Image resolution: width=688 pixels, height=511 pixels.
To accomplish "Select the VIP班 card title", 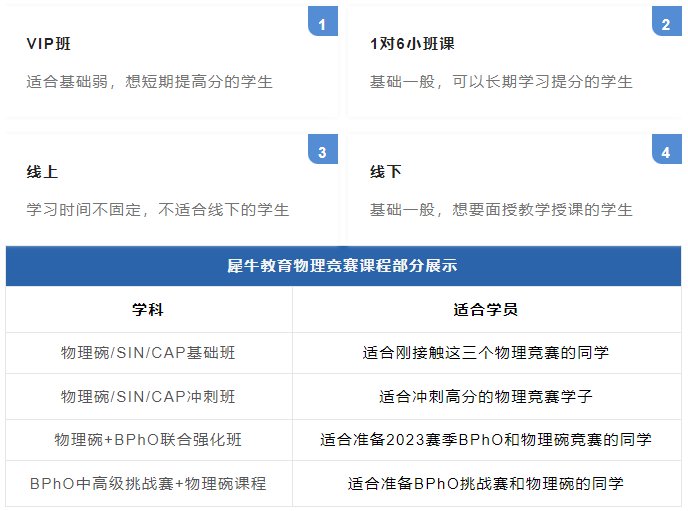I will click(x=49, y=44).
